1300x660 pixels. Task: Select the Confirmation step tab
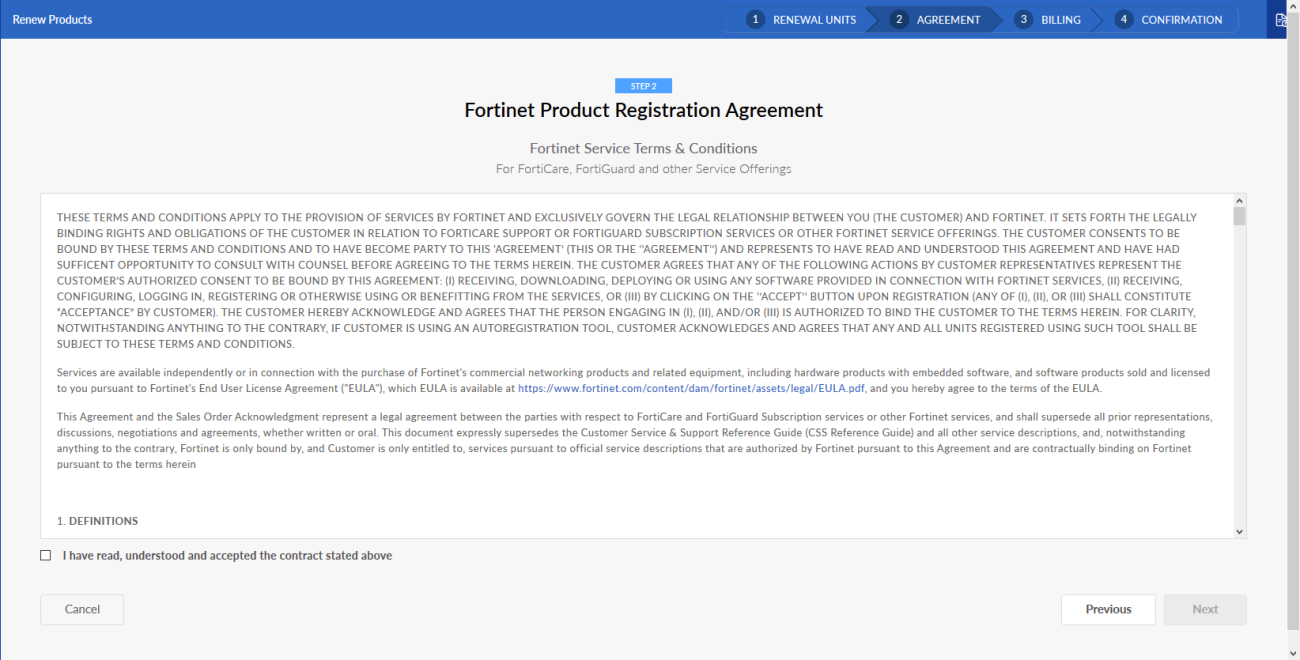(x=1169, y=20)
